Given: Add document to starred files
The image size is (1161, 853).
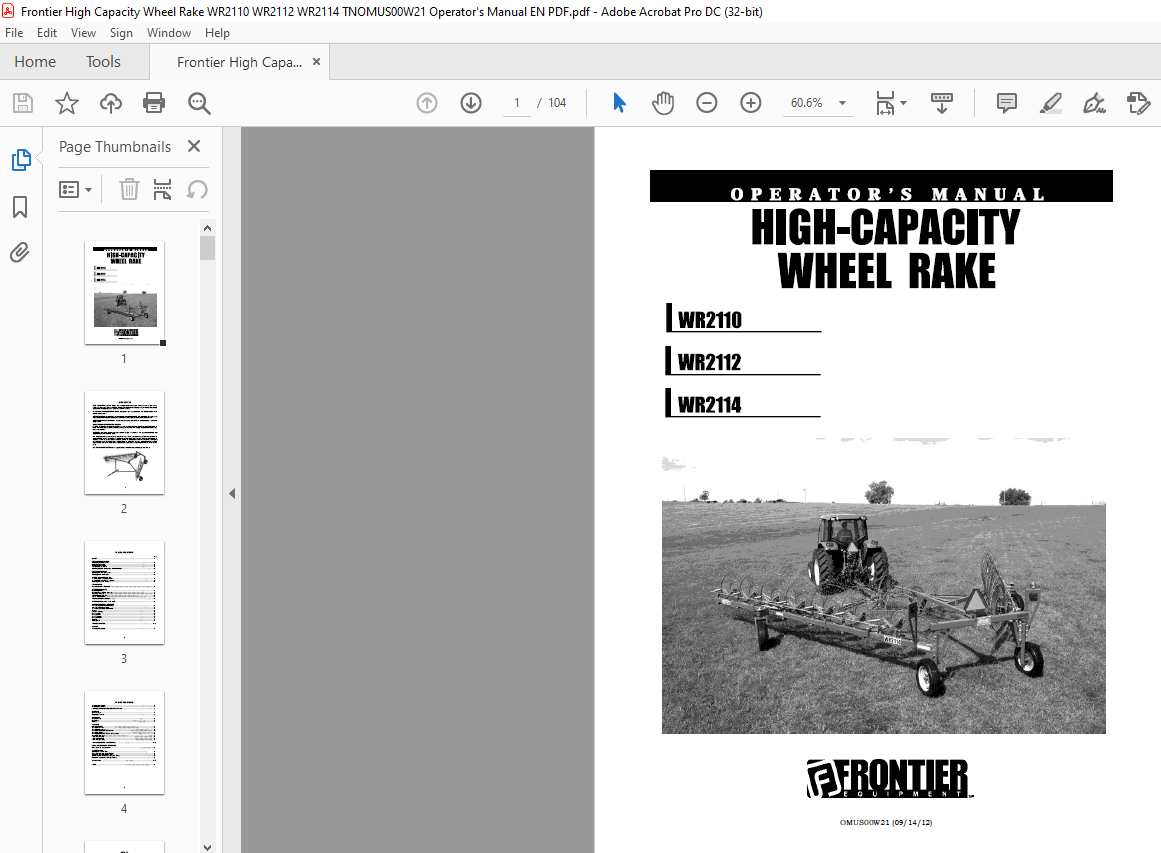Looking at the screenshot, I should [67, 103].
